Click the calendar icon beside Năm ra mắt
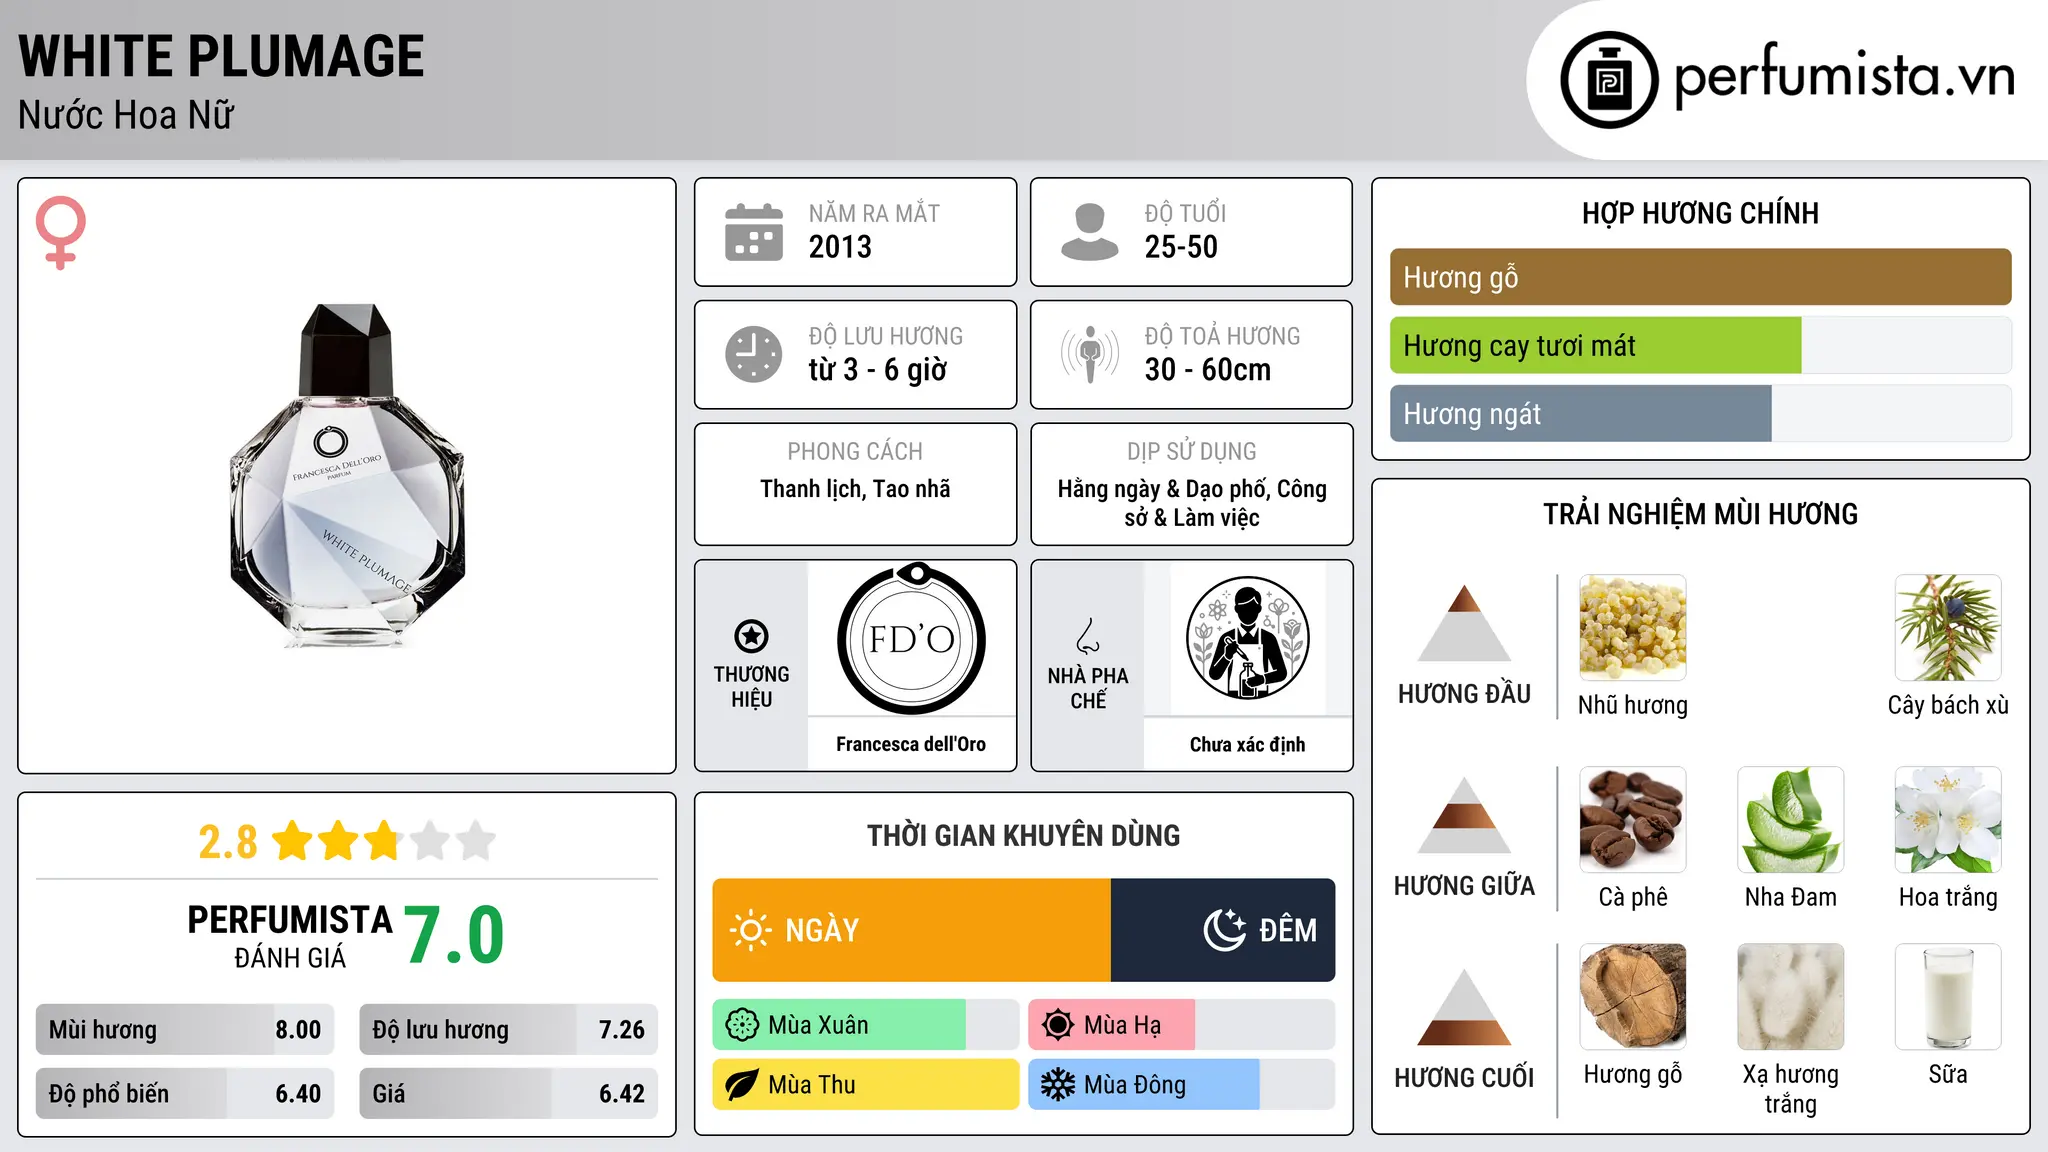This screenshot has height=1152, width=2048. tap(754, 232)
